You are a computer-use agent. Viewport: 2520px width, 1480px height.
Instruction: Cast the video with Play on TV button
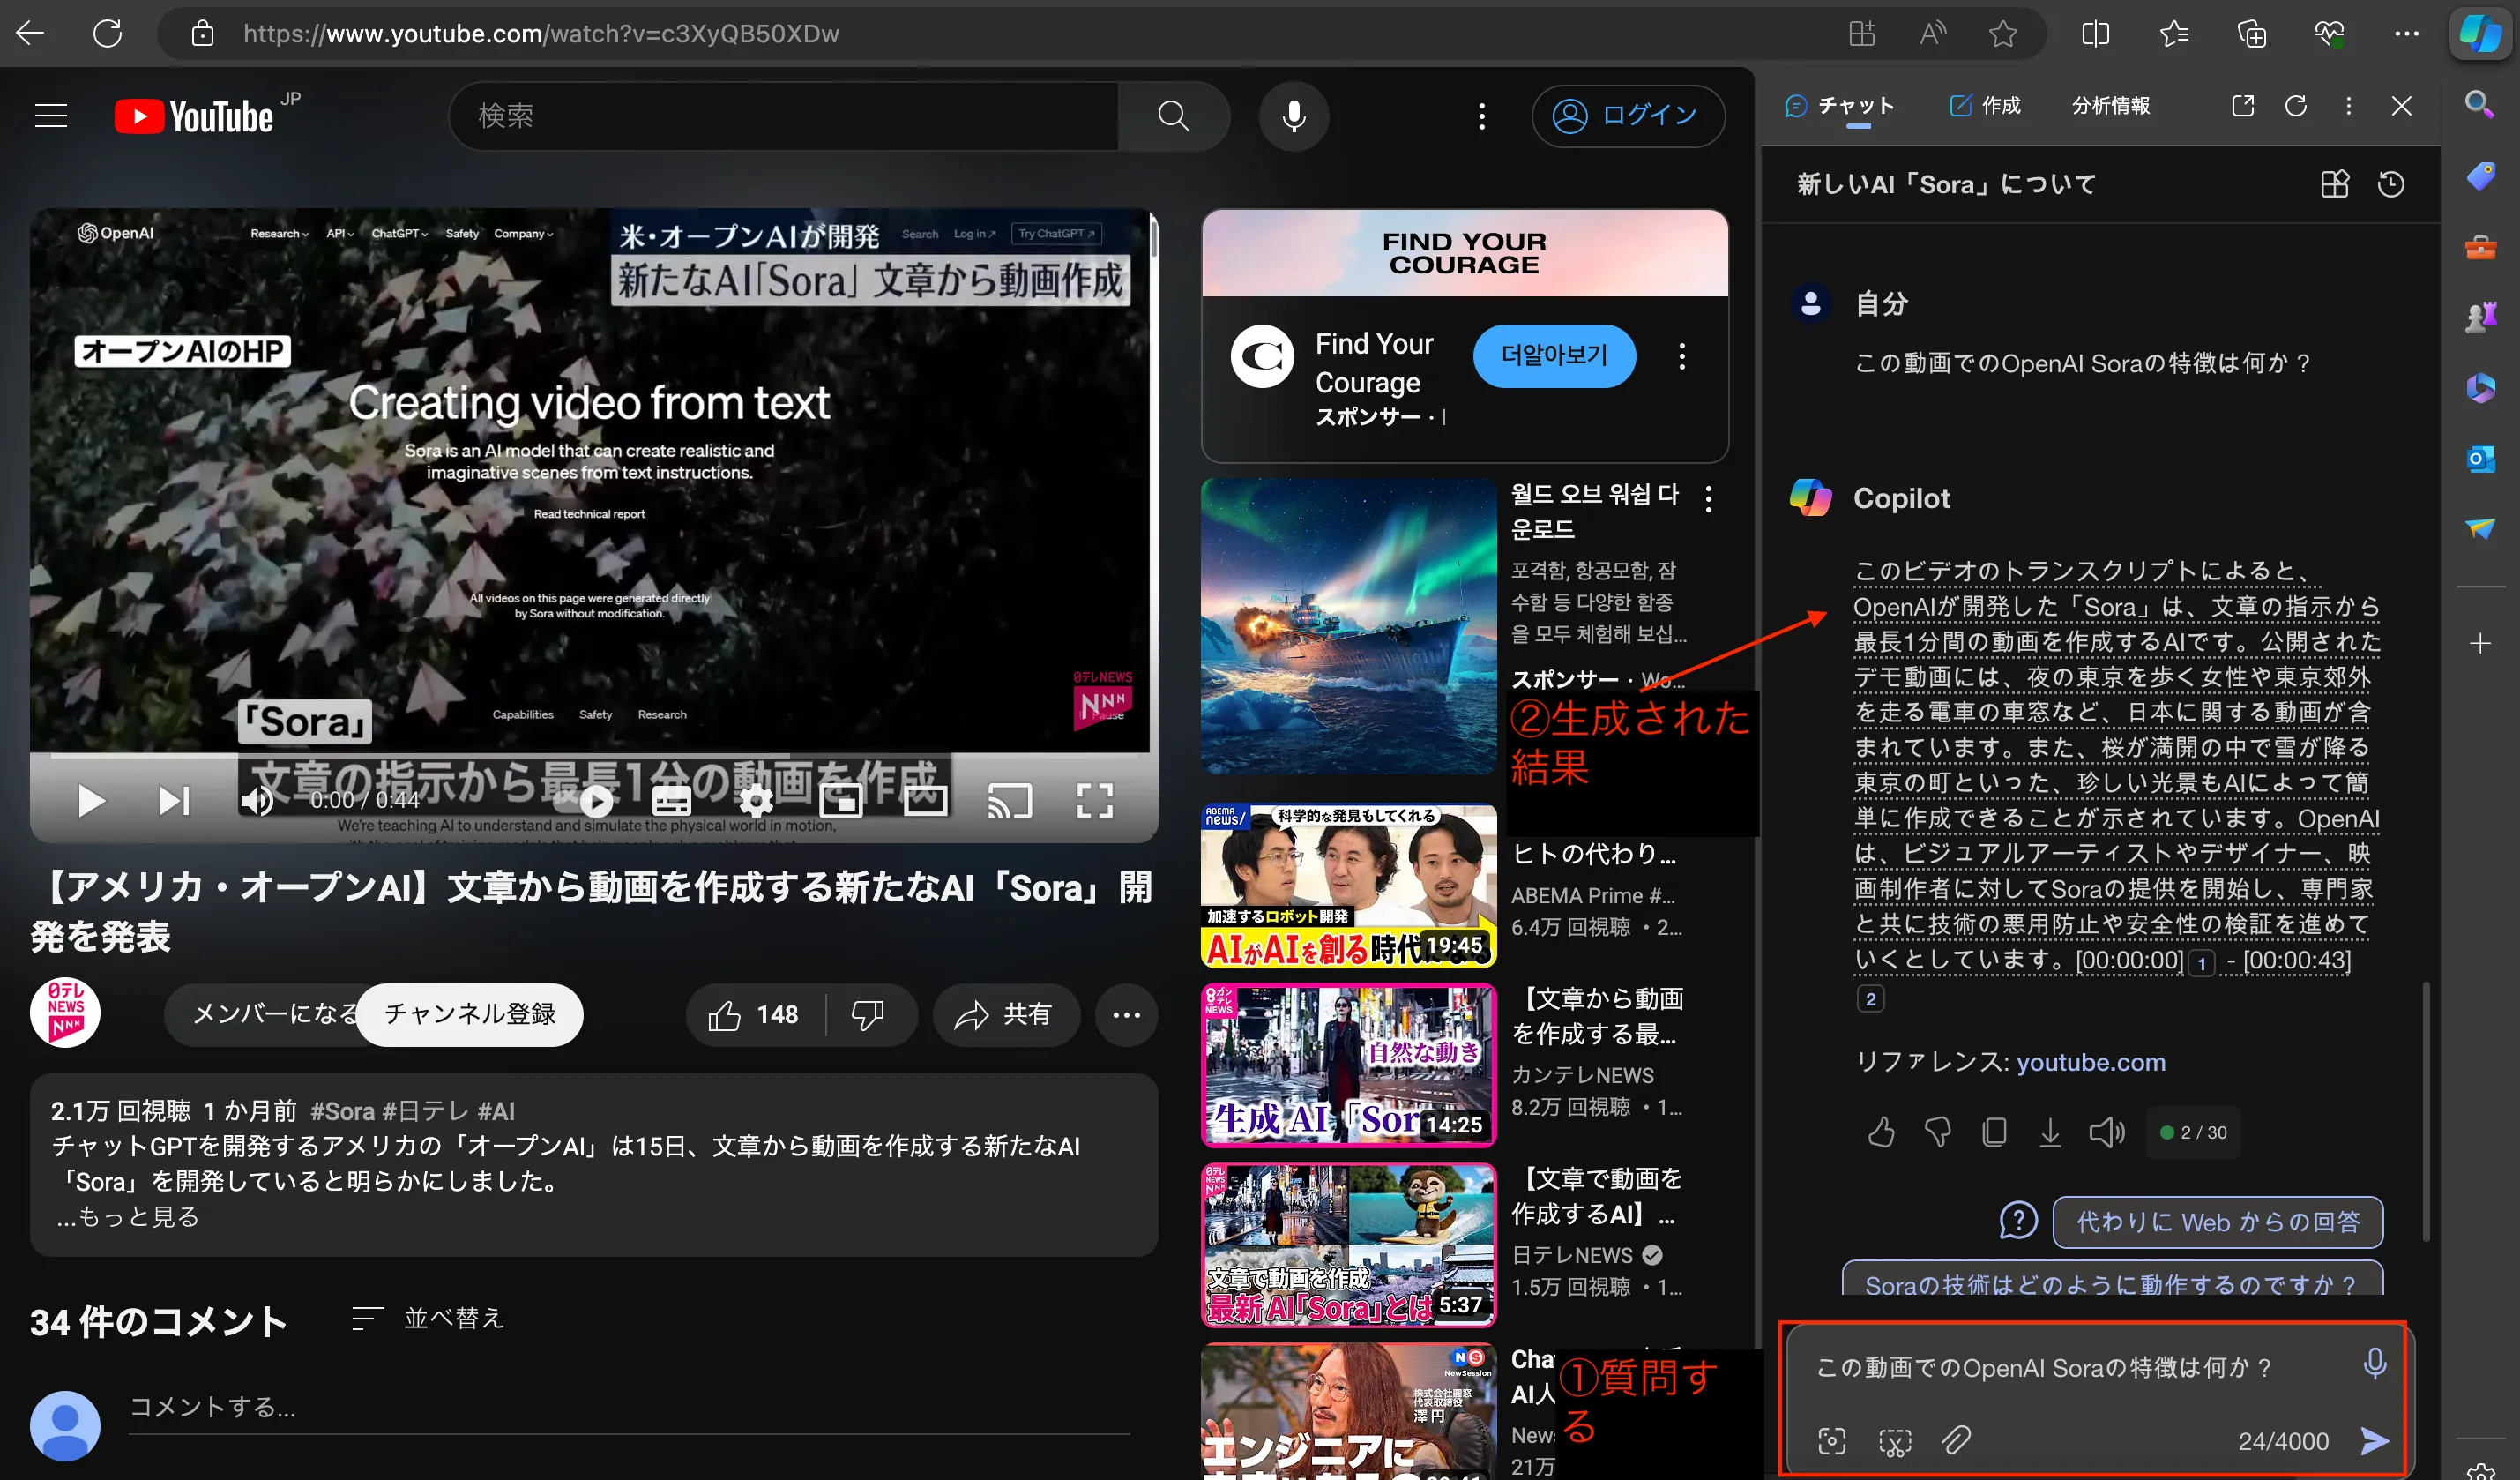pyautogui.click(x=1010, y=800)
